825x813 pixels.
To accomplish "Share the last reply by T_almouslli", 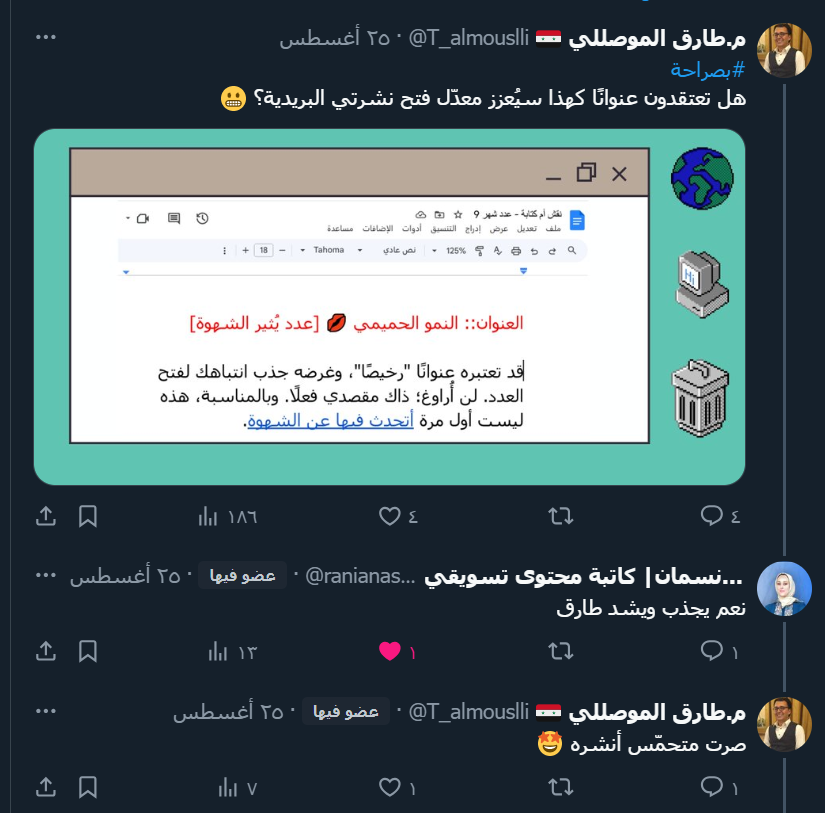I will (46, 787).
